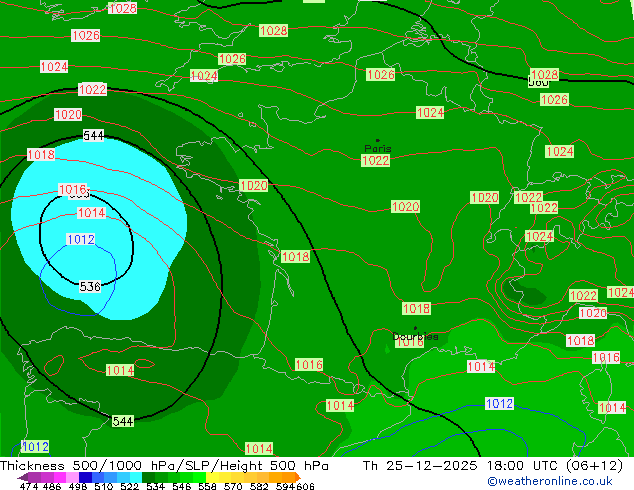Image resolution: width=634 pixels, height=490 pixels.
Task: Click the 544 label above the cyan area
Action: point(93,135)
